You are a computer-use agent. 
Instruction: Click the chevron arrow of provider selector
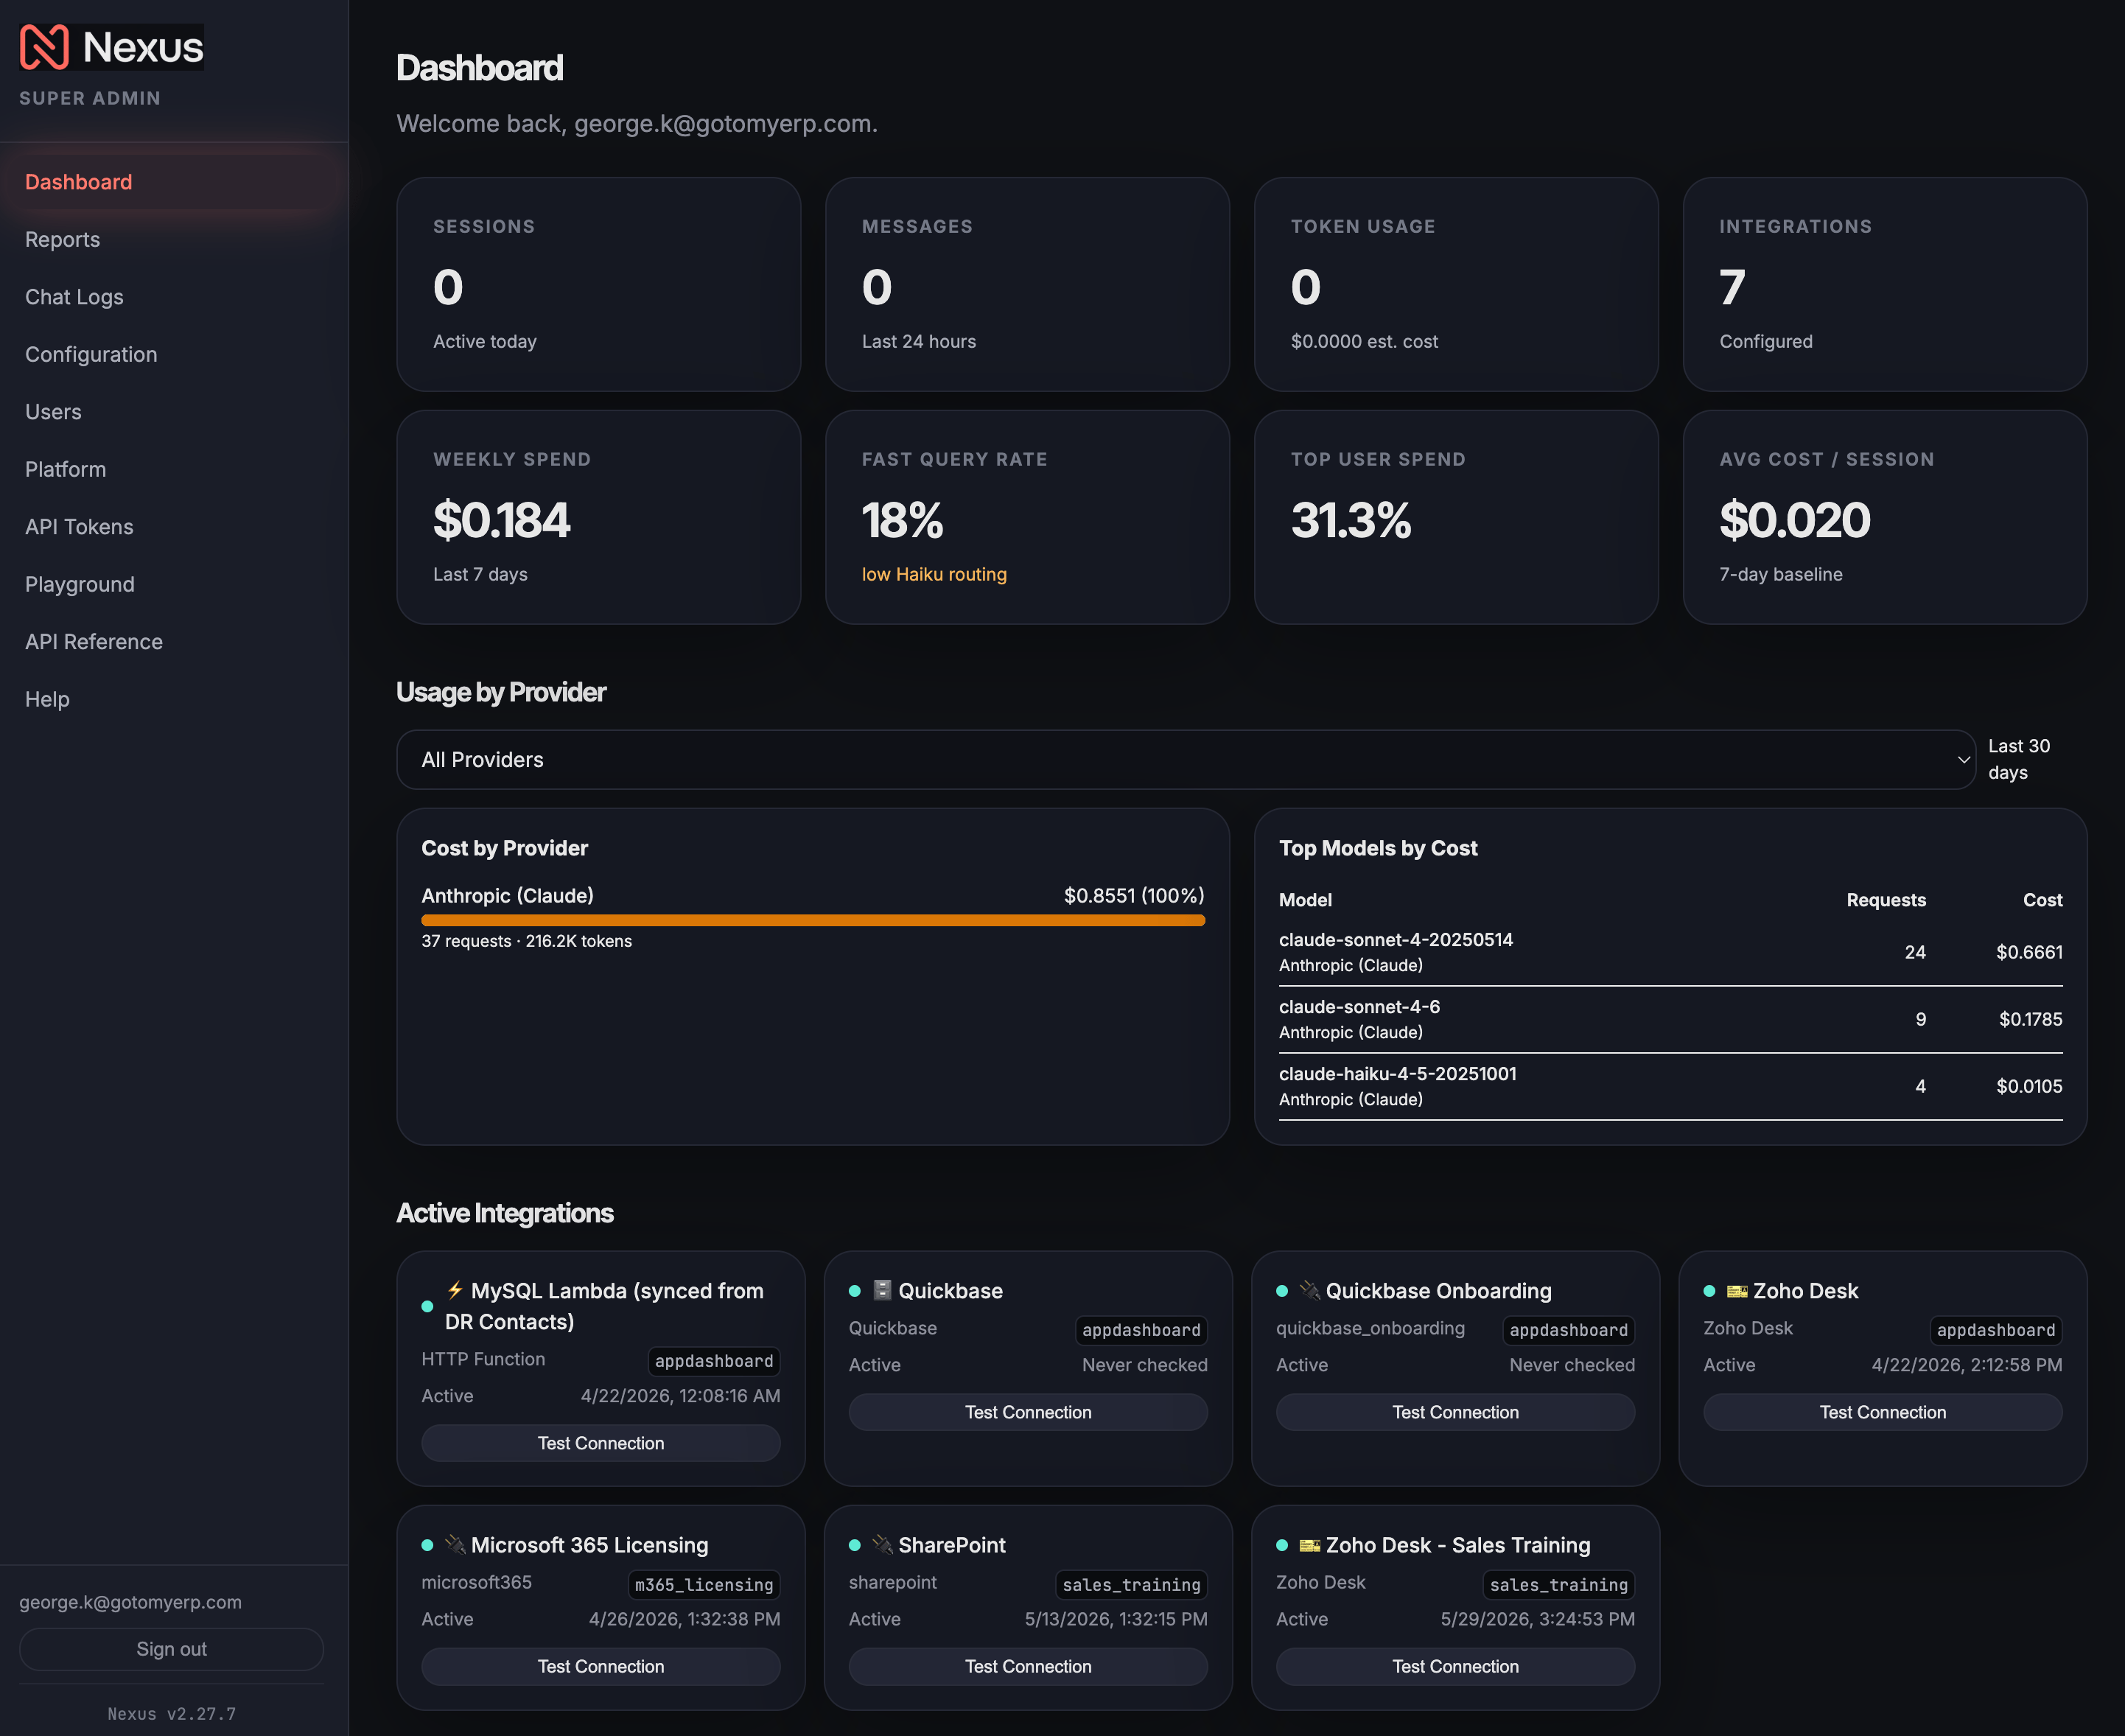[x=1963, y=760]
